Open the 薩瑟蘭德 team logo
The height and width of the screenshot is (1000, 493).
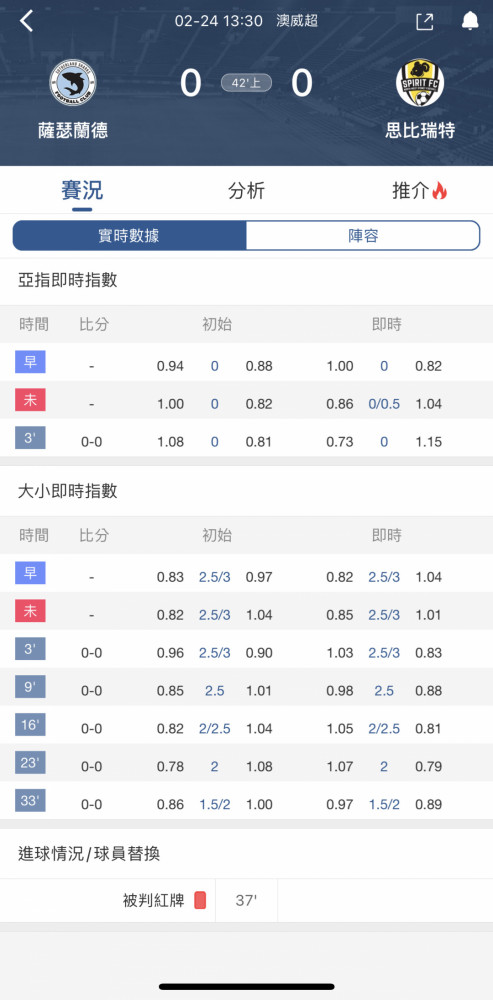click(73, 82)
